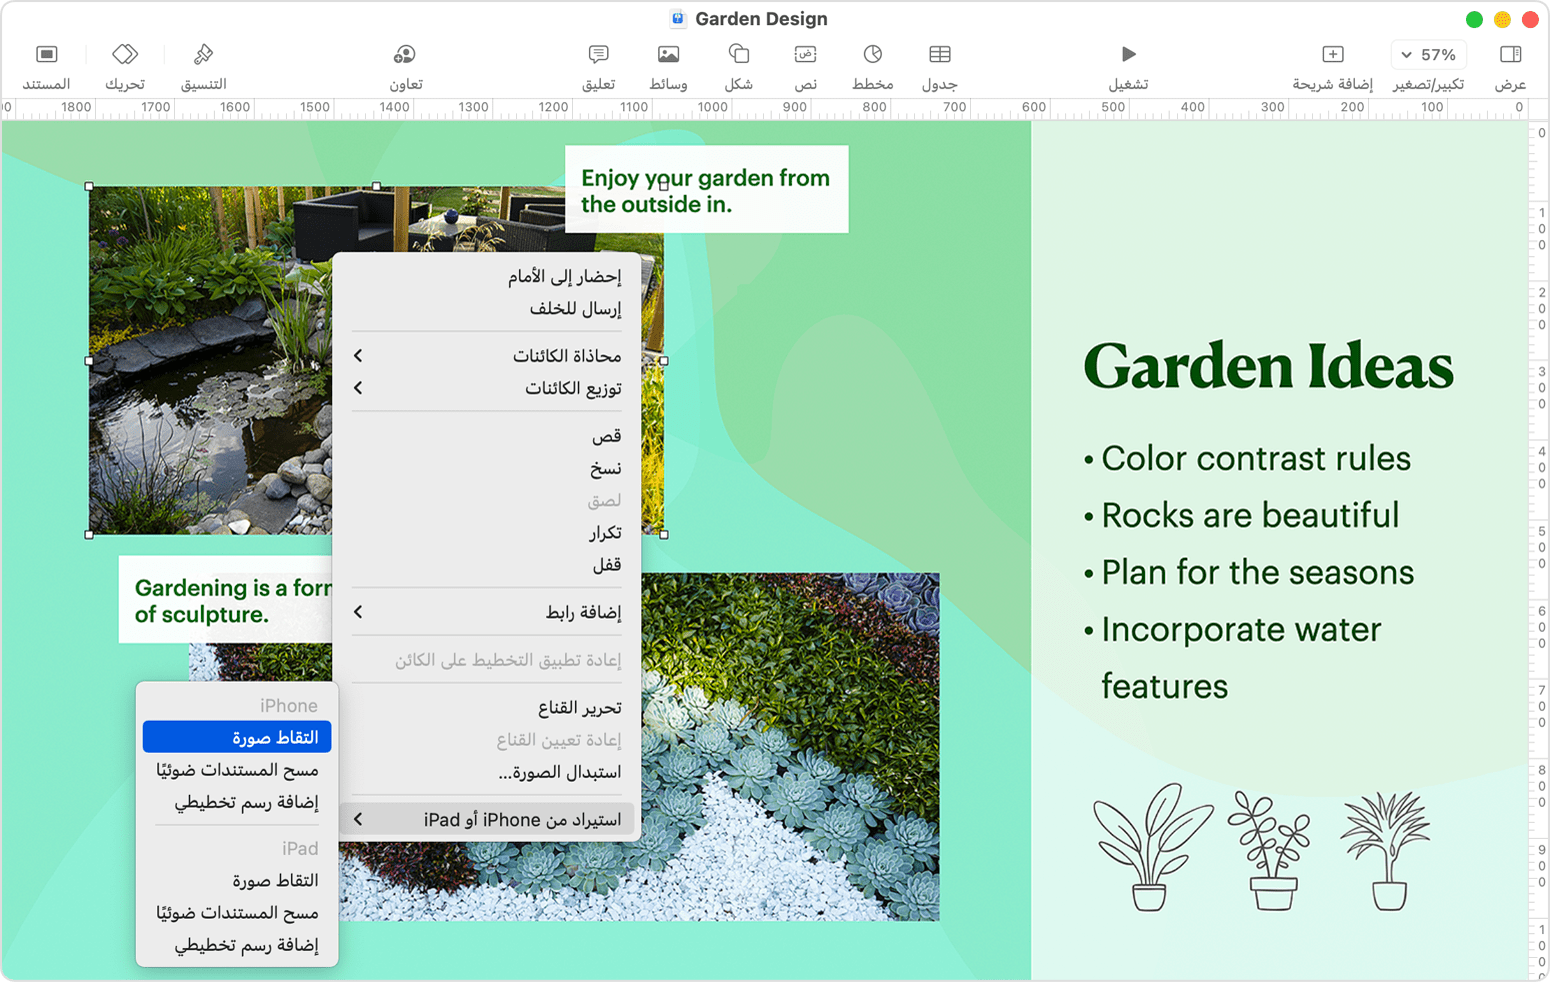This screenshot has height=982, width=1550.
Task: Open the 57% zoom dropdown
Action: (1428, 55)
